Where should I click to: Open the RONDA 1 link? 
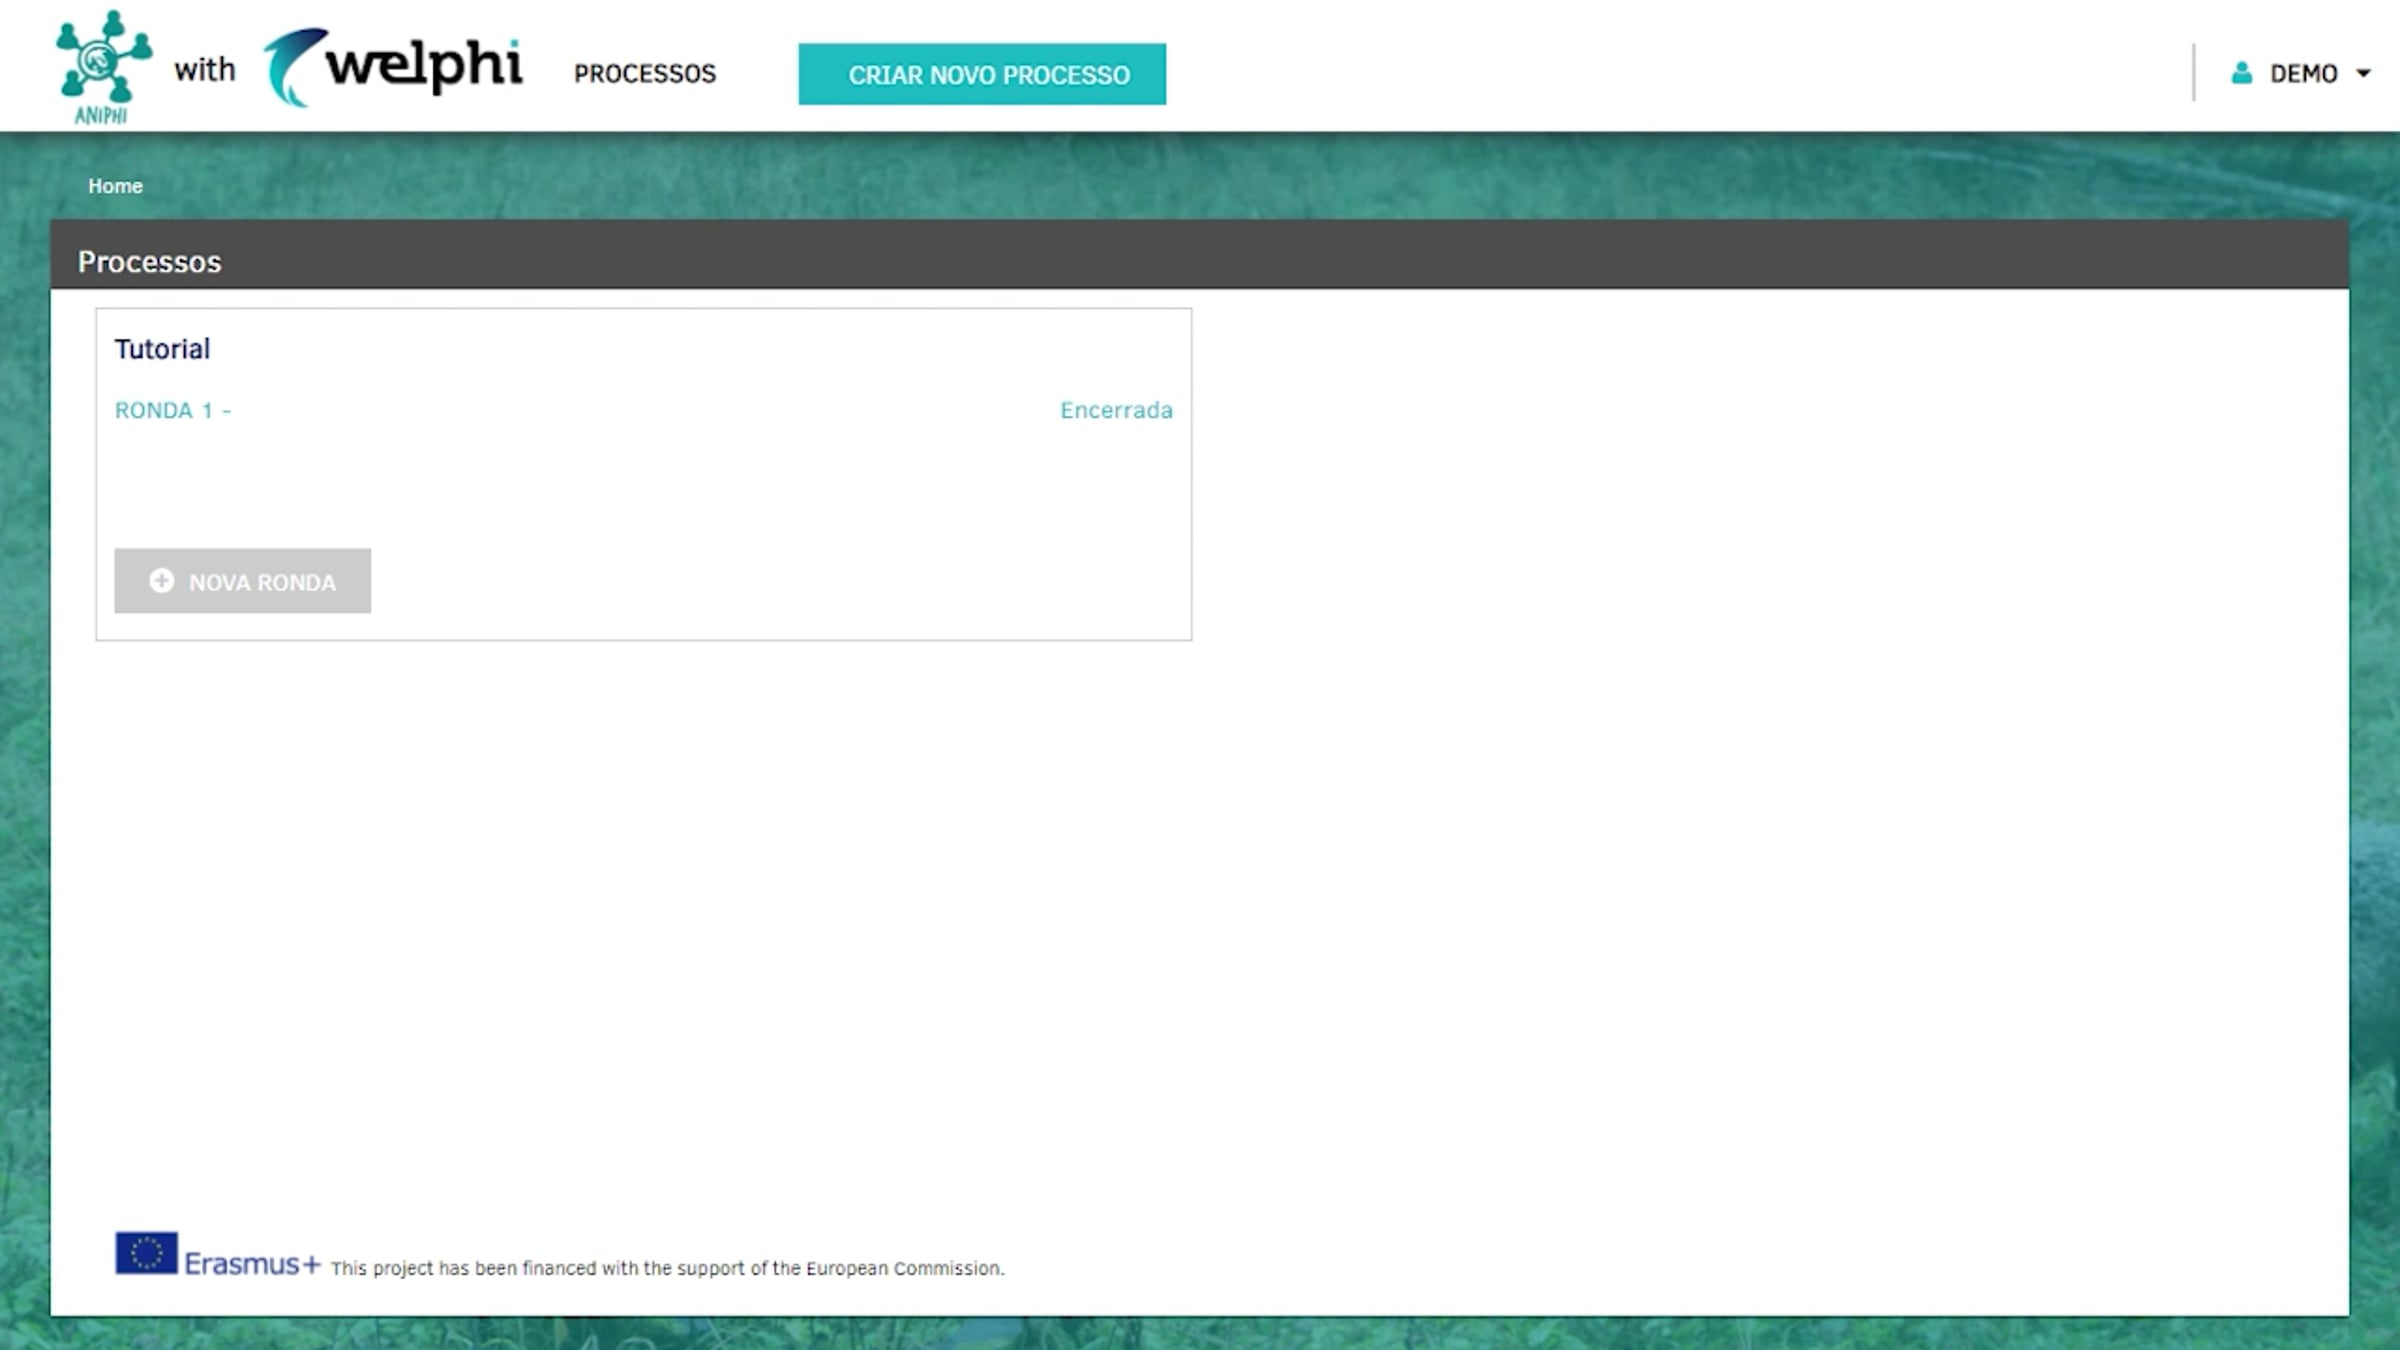pos(172,410)
